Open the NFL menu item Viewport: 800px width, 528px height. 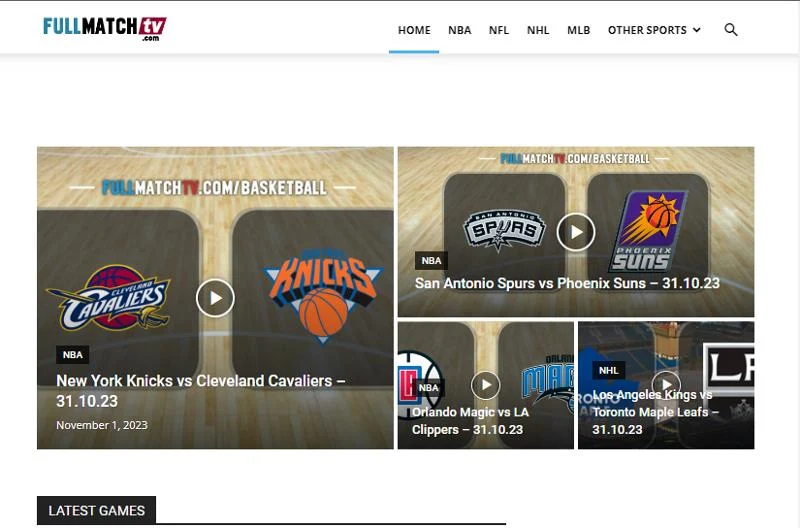click(498, 30)
